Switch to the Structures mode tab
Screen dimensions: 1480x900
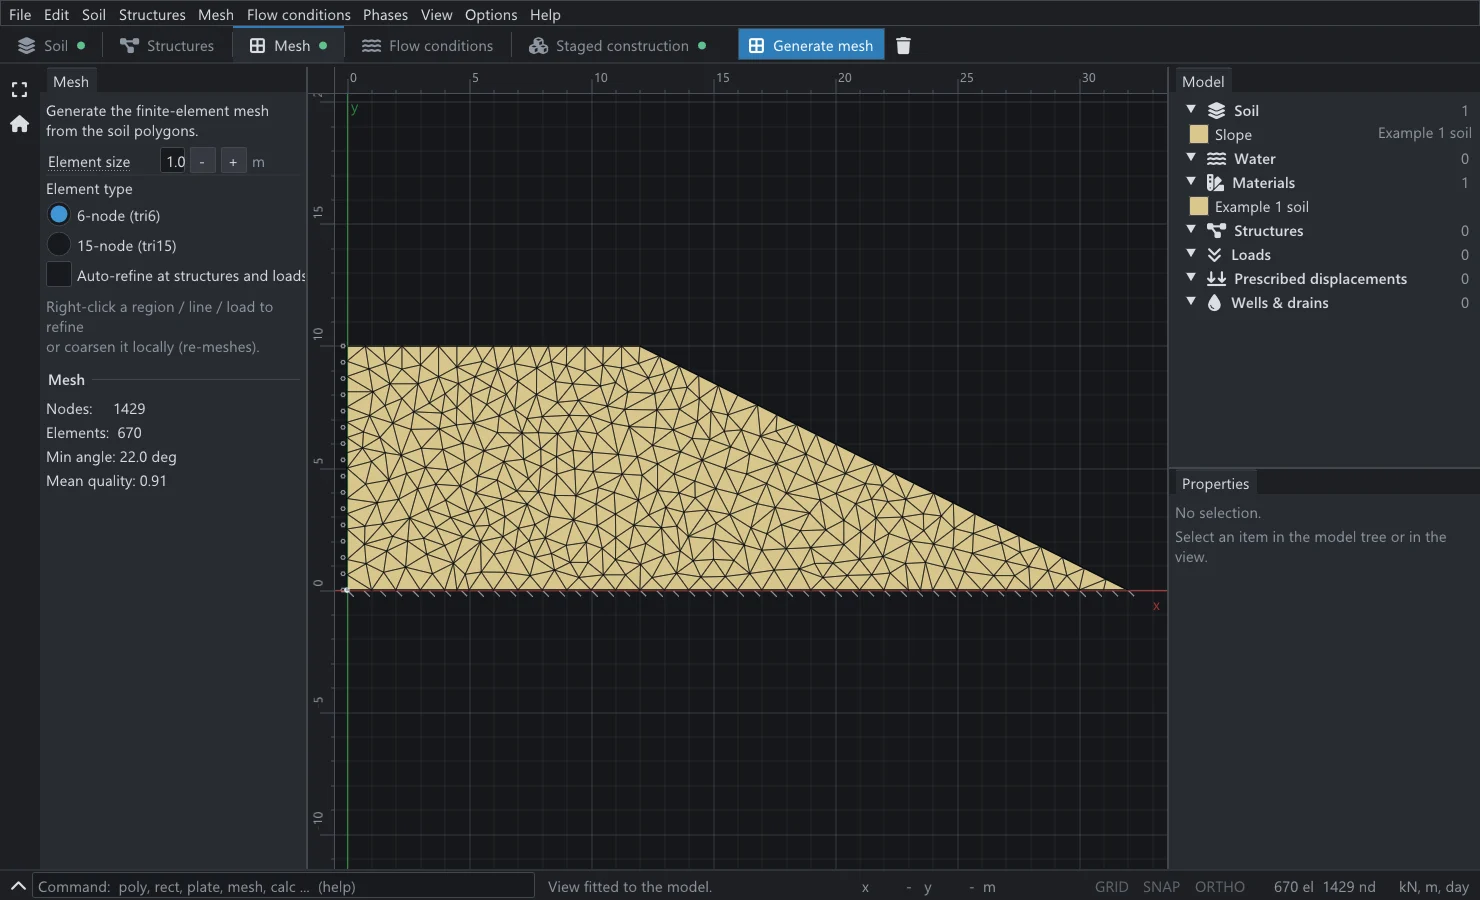pyautogui.click(x=167, y=46)
